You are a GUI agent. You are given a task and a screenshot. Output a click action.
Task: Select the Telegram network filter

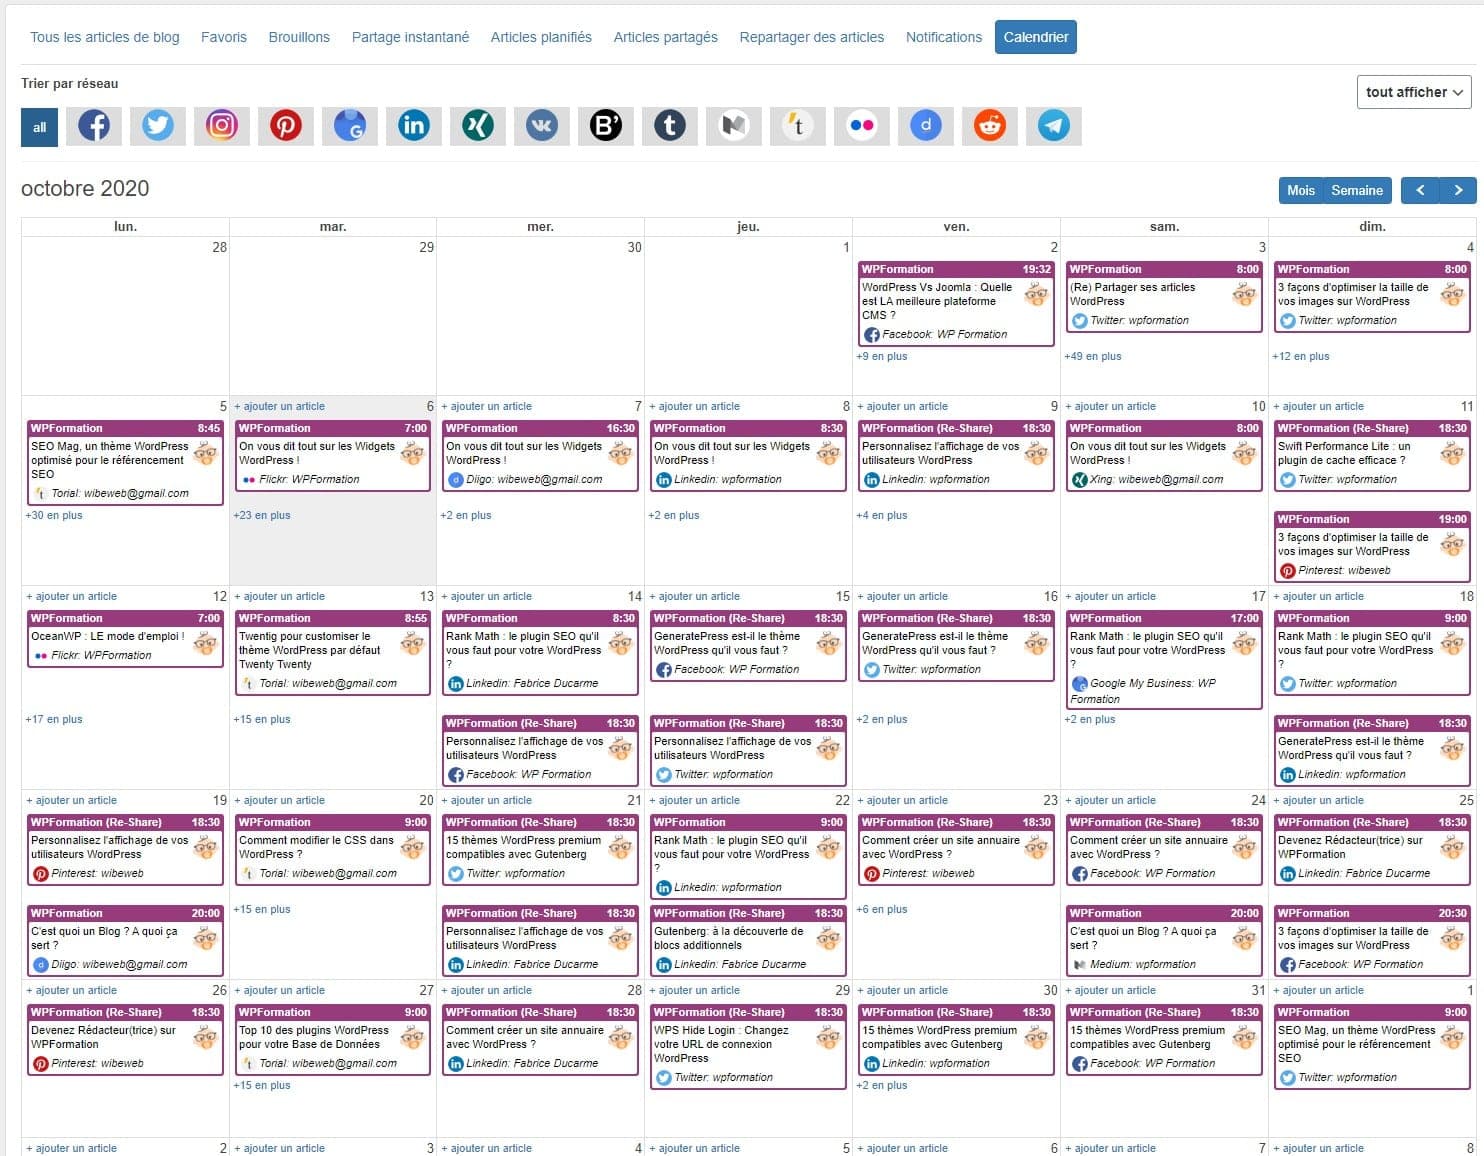[x=1053, y=126]
